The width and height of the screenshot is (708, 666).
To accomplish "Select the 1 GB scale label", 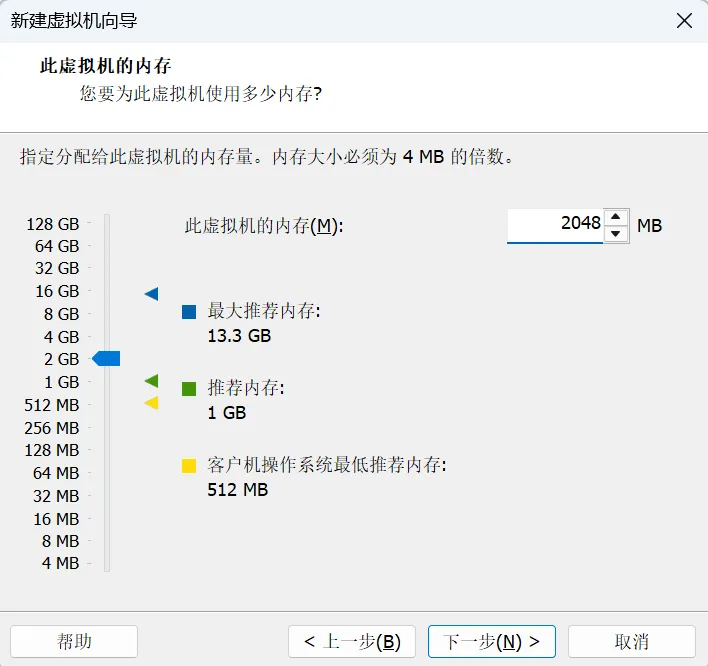I will point(61,382).
